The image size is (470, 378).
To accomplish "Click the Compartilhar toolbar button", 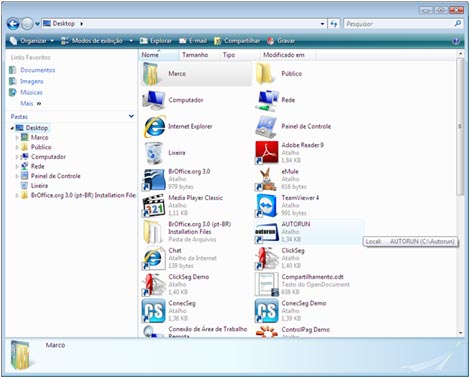I will (237, 41).
